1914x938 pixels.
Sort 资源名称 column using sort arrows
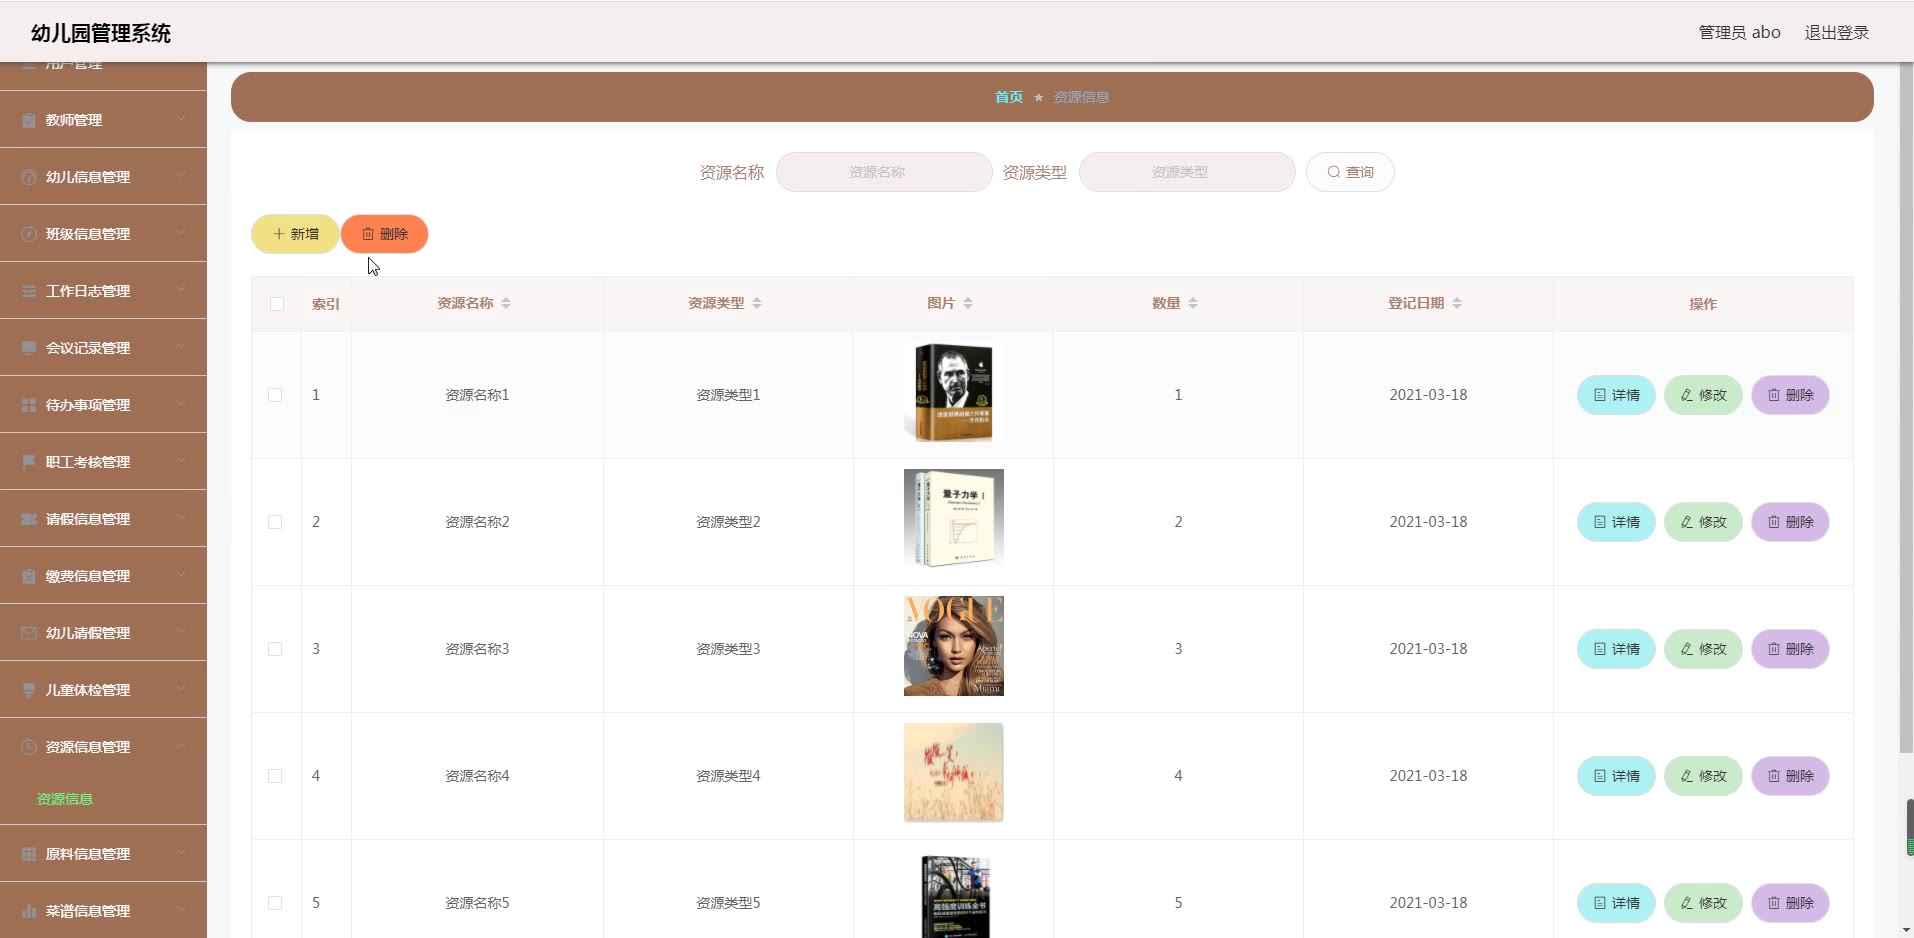pos(506,303)
